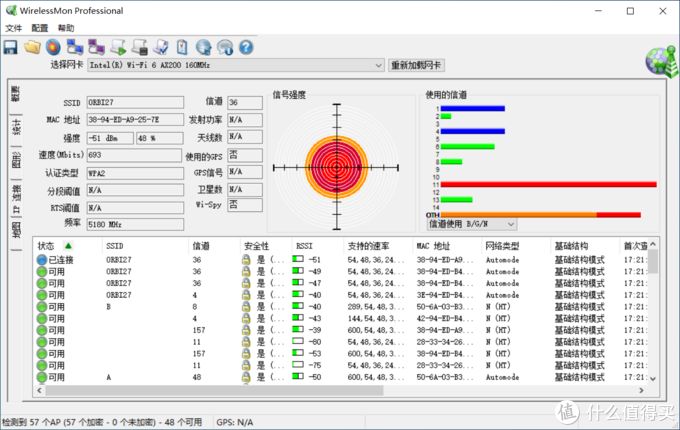Click the AP list's scroll down arrow

point(653,379)
